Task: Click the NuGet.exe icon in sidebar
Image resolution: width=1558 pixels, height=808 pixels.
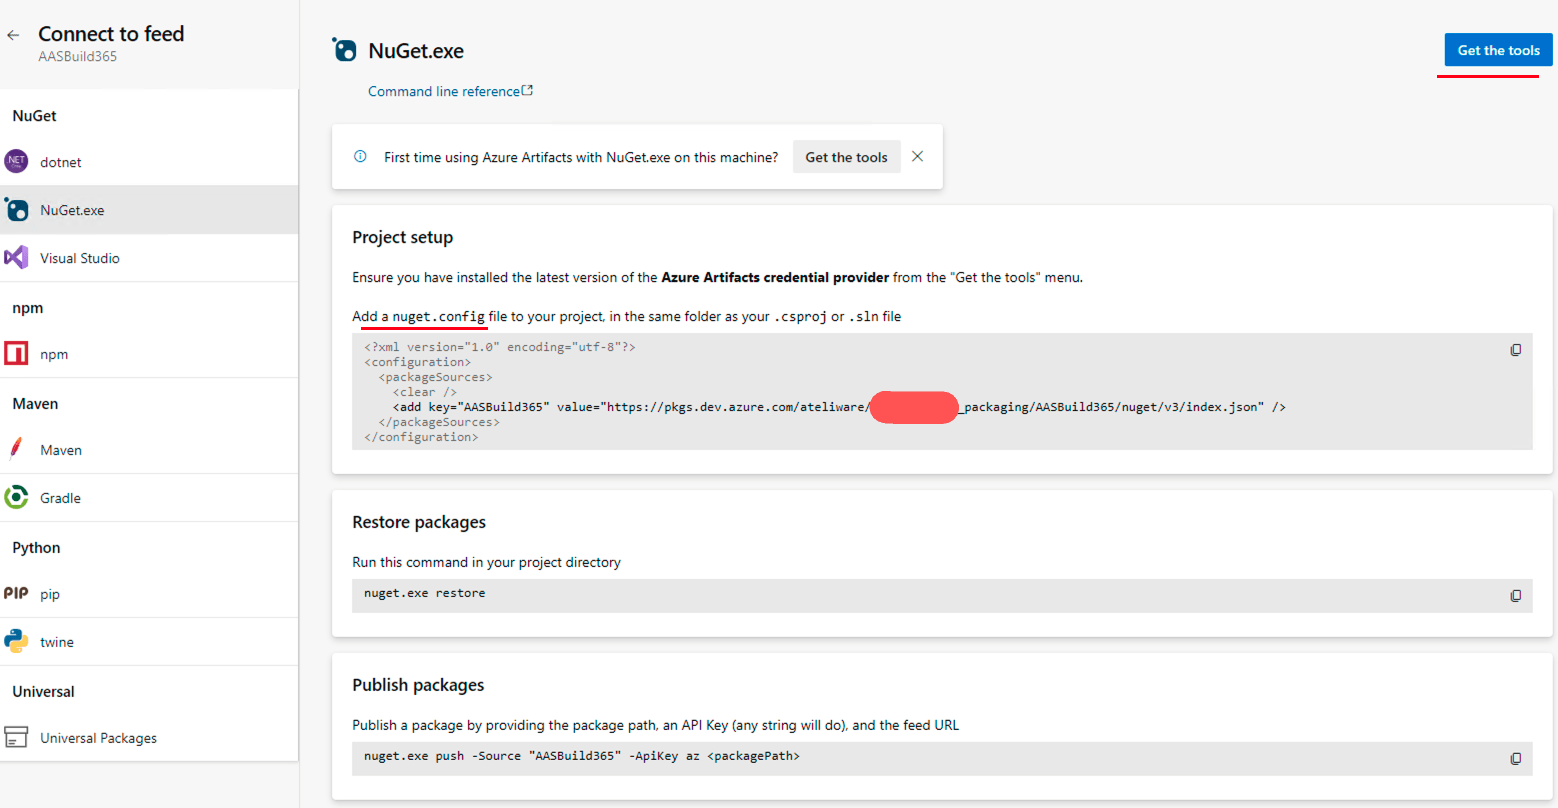Action: point(16,209)
